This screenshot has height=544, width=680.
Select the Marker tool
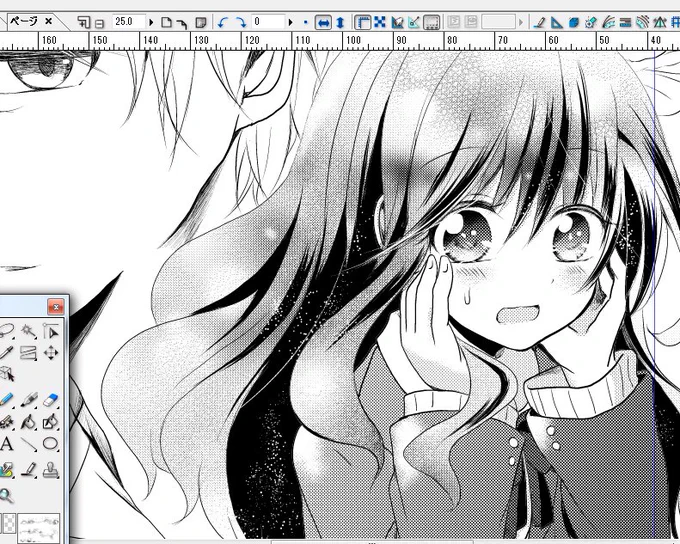29,399
